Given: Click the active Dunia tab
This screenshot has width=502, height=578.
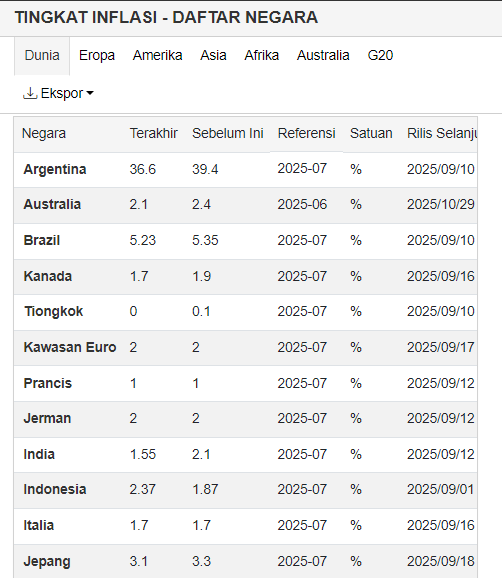Looking at the screenshot, I should pos(42,56).
